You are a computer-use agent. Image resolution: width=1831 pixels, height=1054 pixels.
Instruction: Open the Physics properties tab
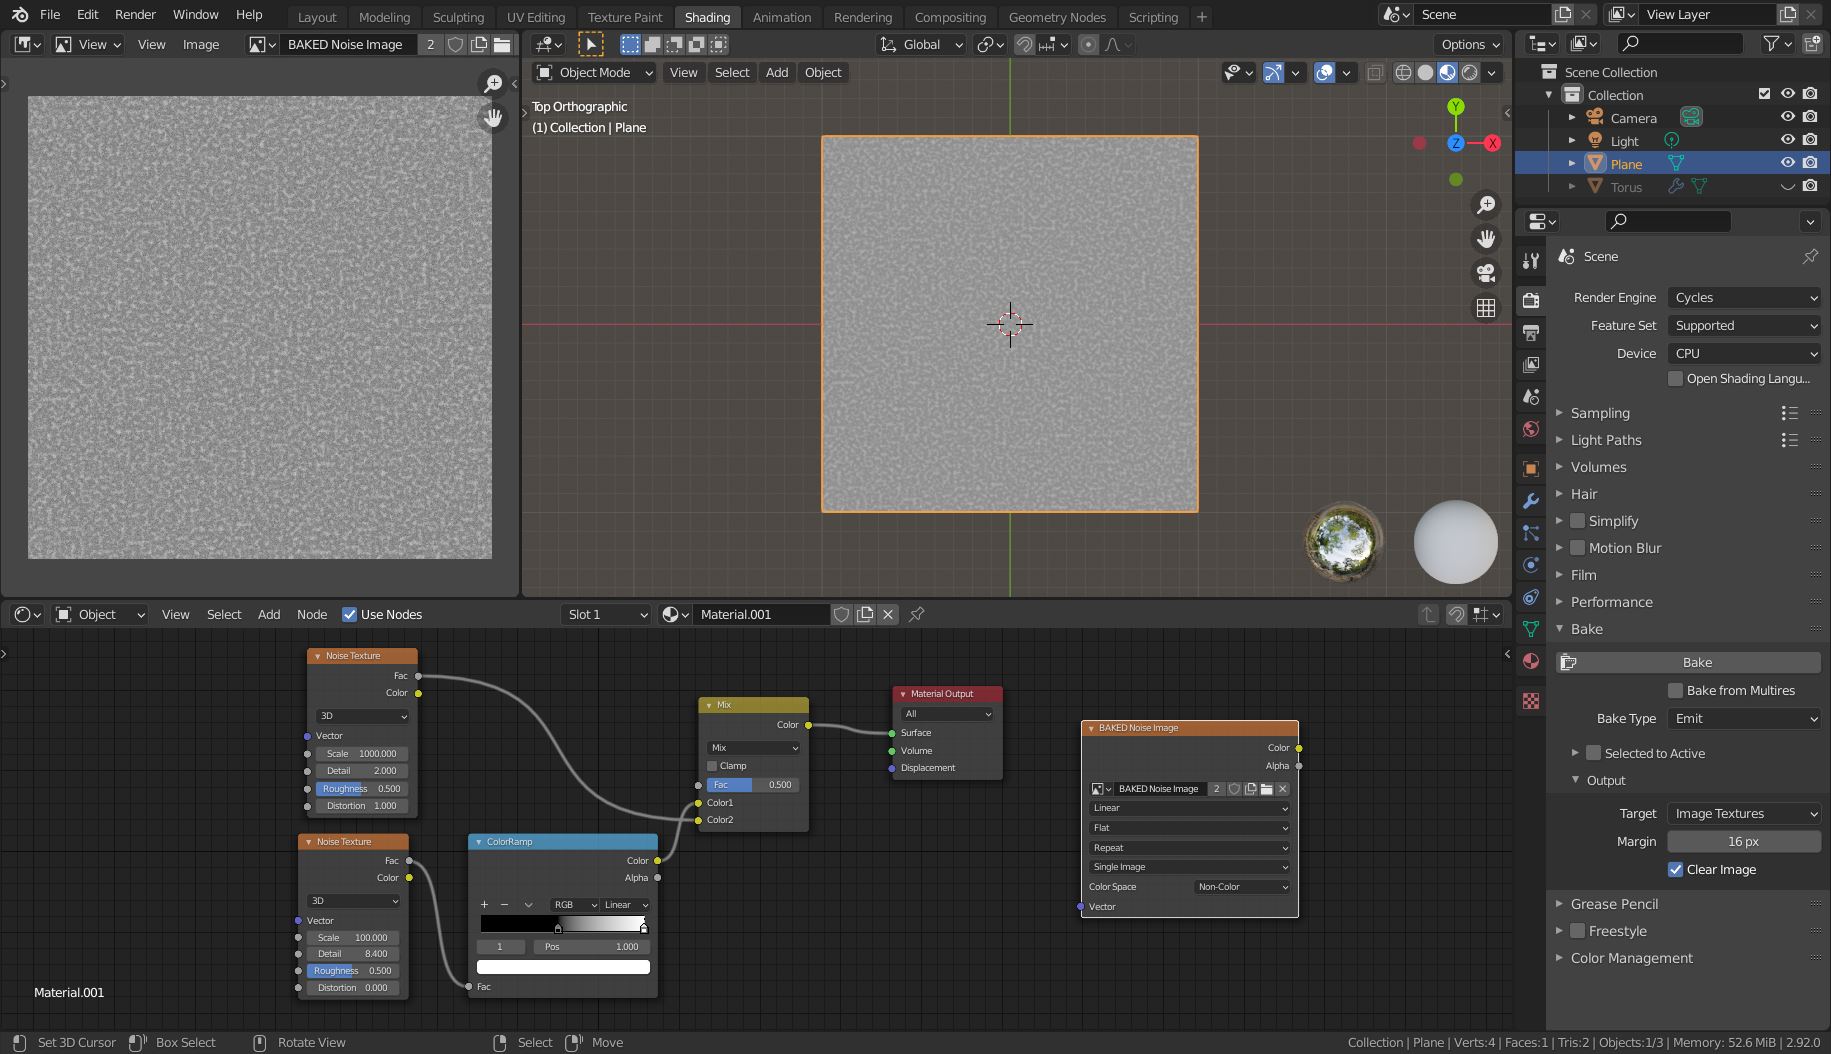tap(1530, 565)
